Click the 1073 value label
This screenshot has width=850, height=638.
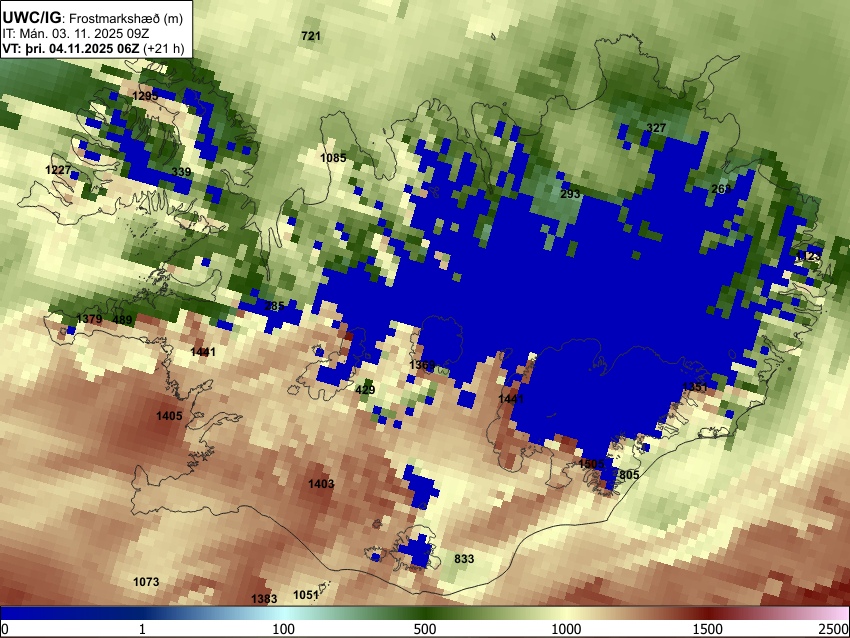[146, 582]
